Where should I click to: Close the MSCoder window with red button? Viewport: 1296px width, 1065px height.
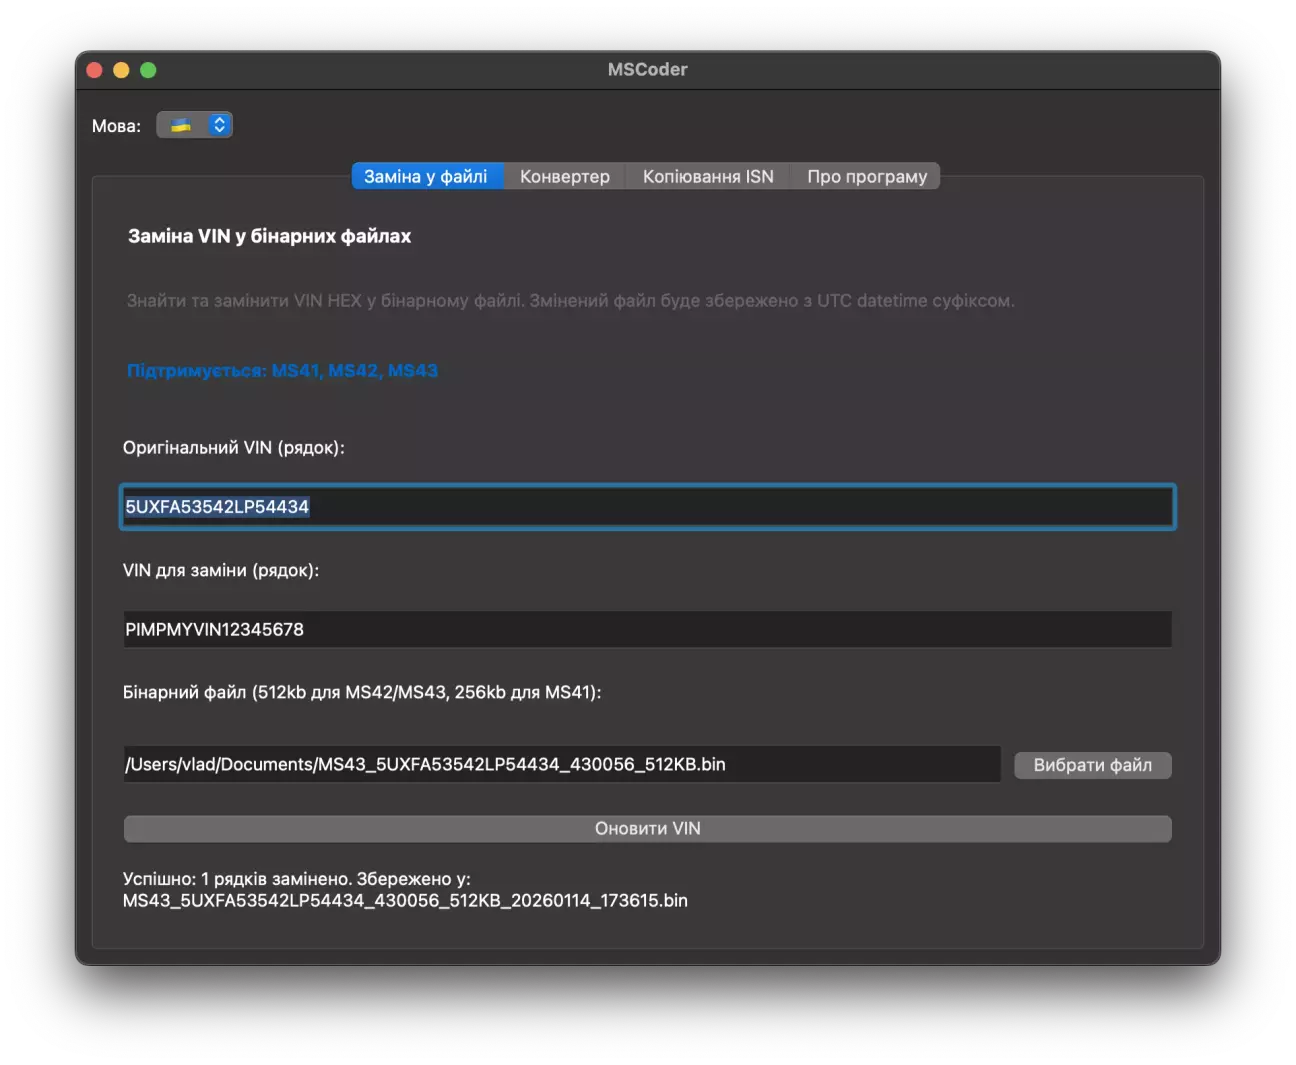tap(95, 70)
